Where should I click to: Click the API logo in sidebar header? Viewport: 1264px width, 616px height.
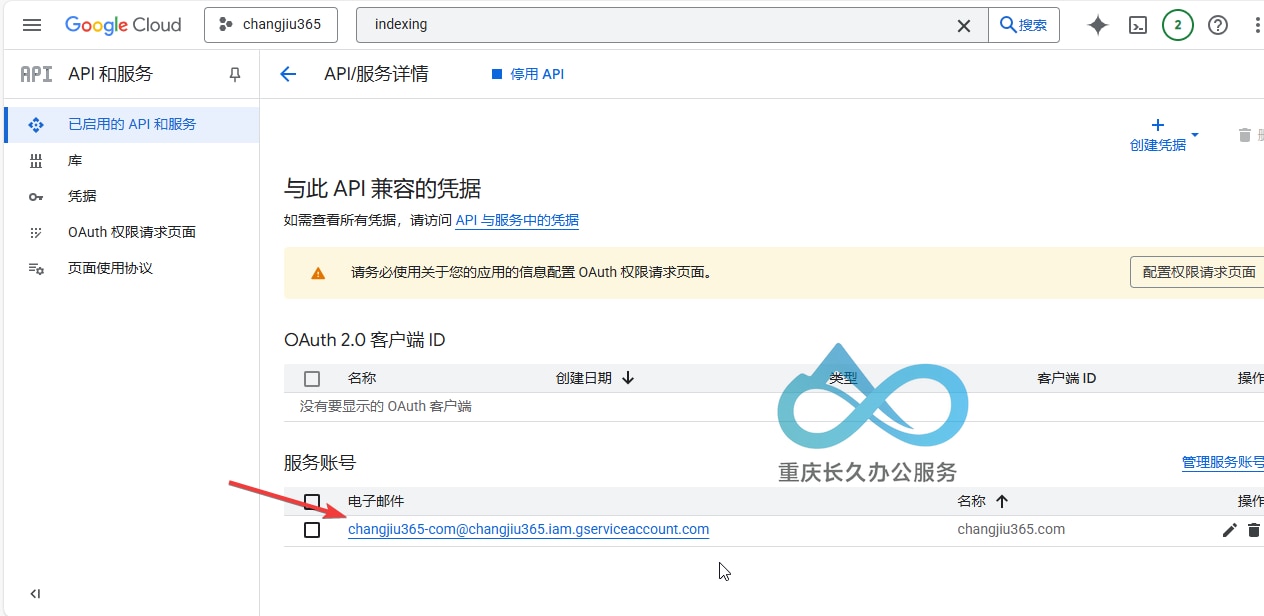tap(36, 74)
